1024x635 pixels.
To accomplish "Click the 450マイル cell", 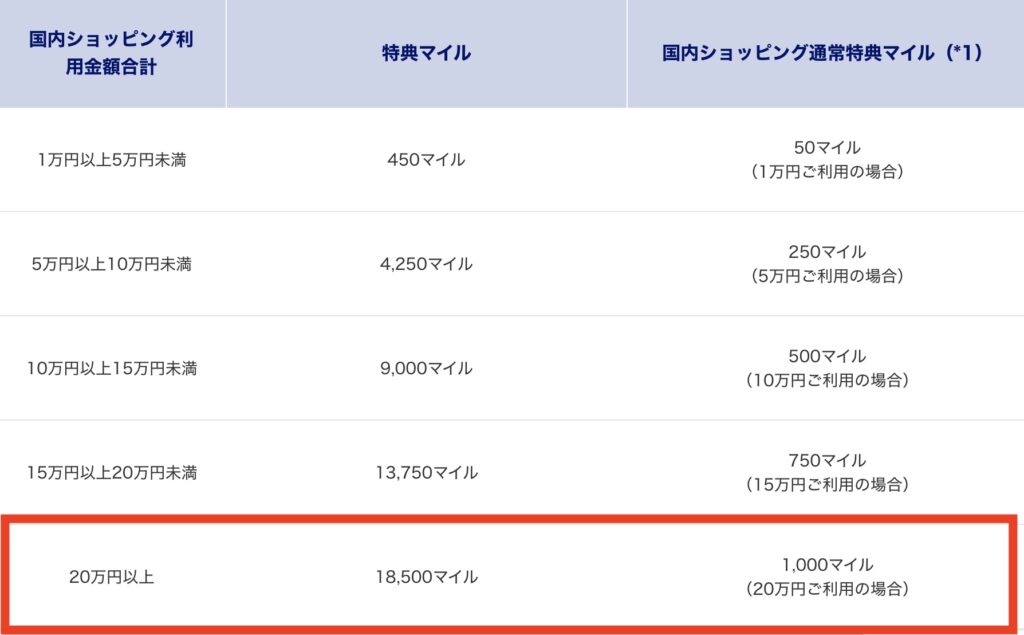I will coord(426,160).
